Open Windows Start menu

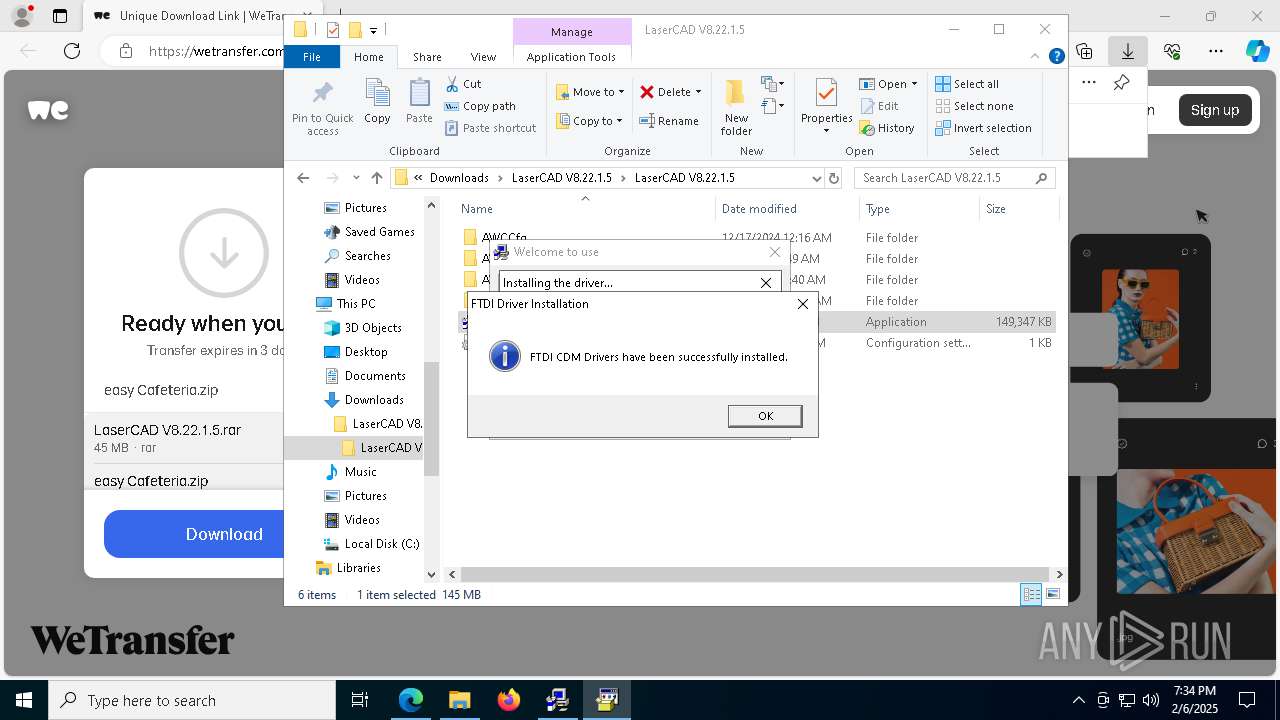coord(24,700)
